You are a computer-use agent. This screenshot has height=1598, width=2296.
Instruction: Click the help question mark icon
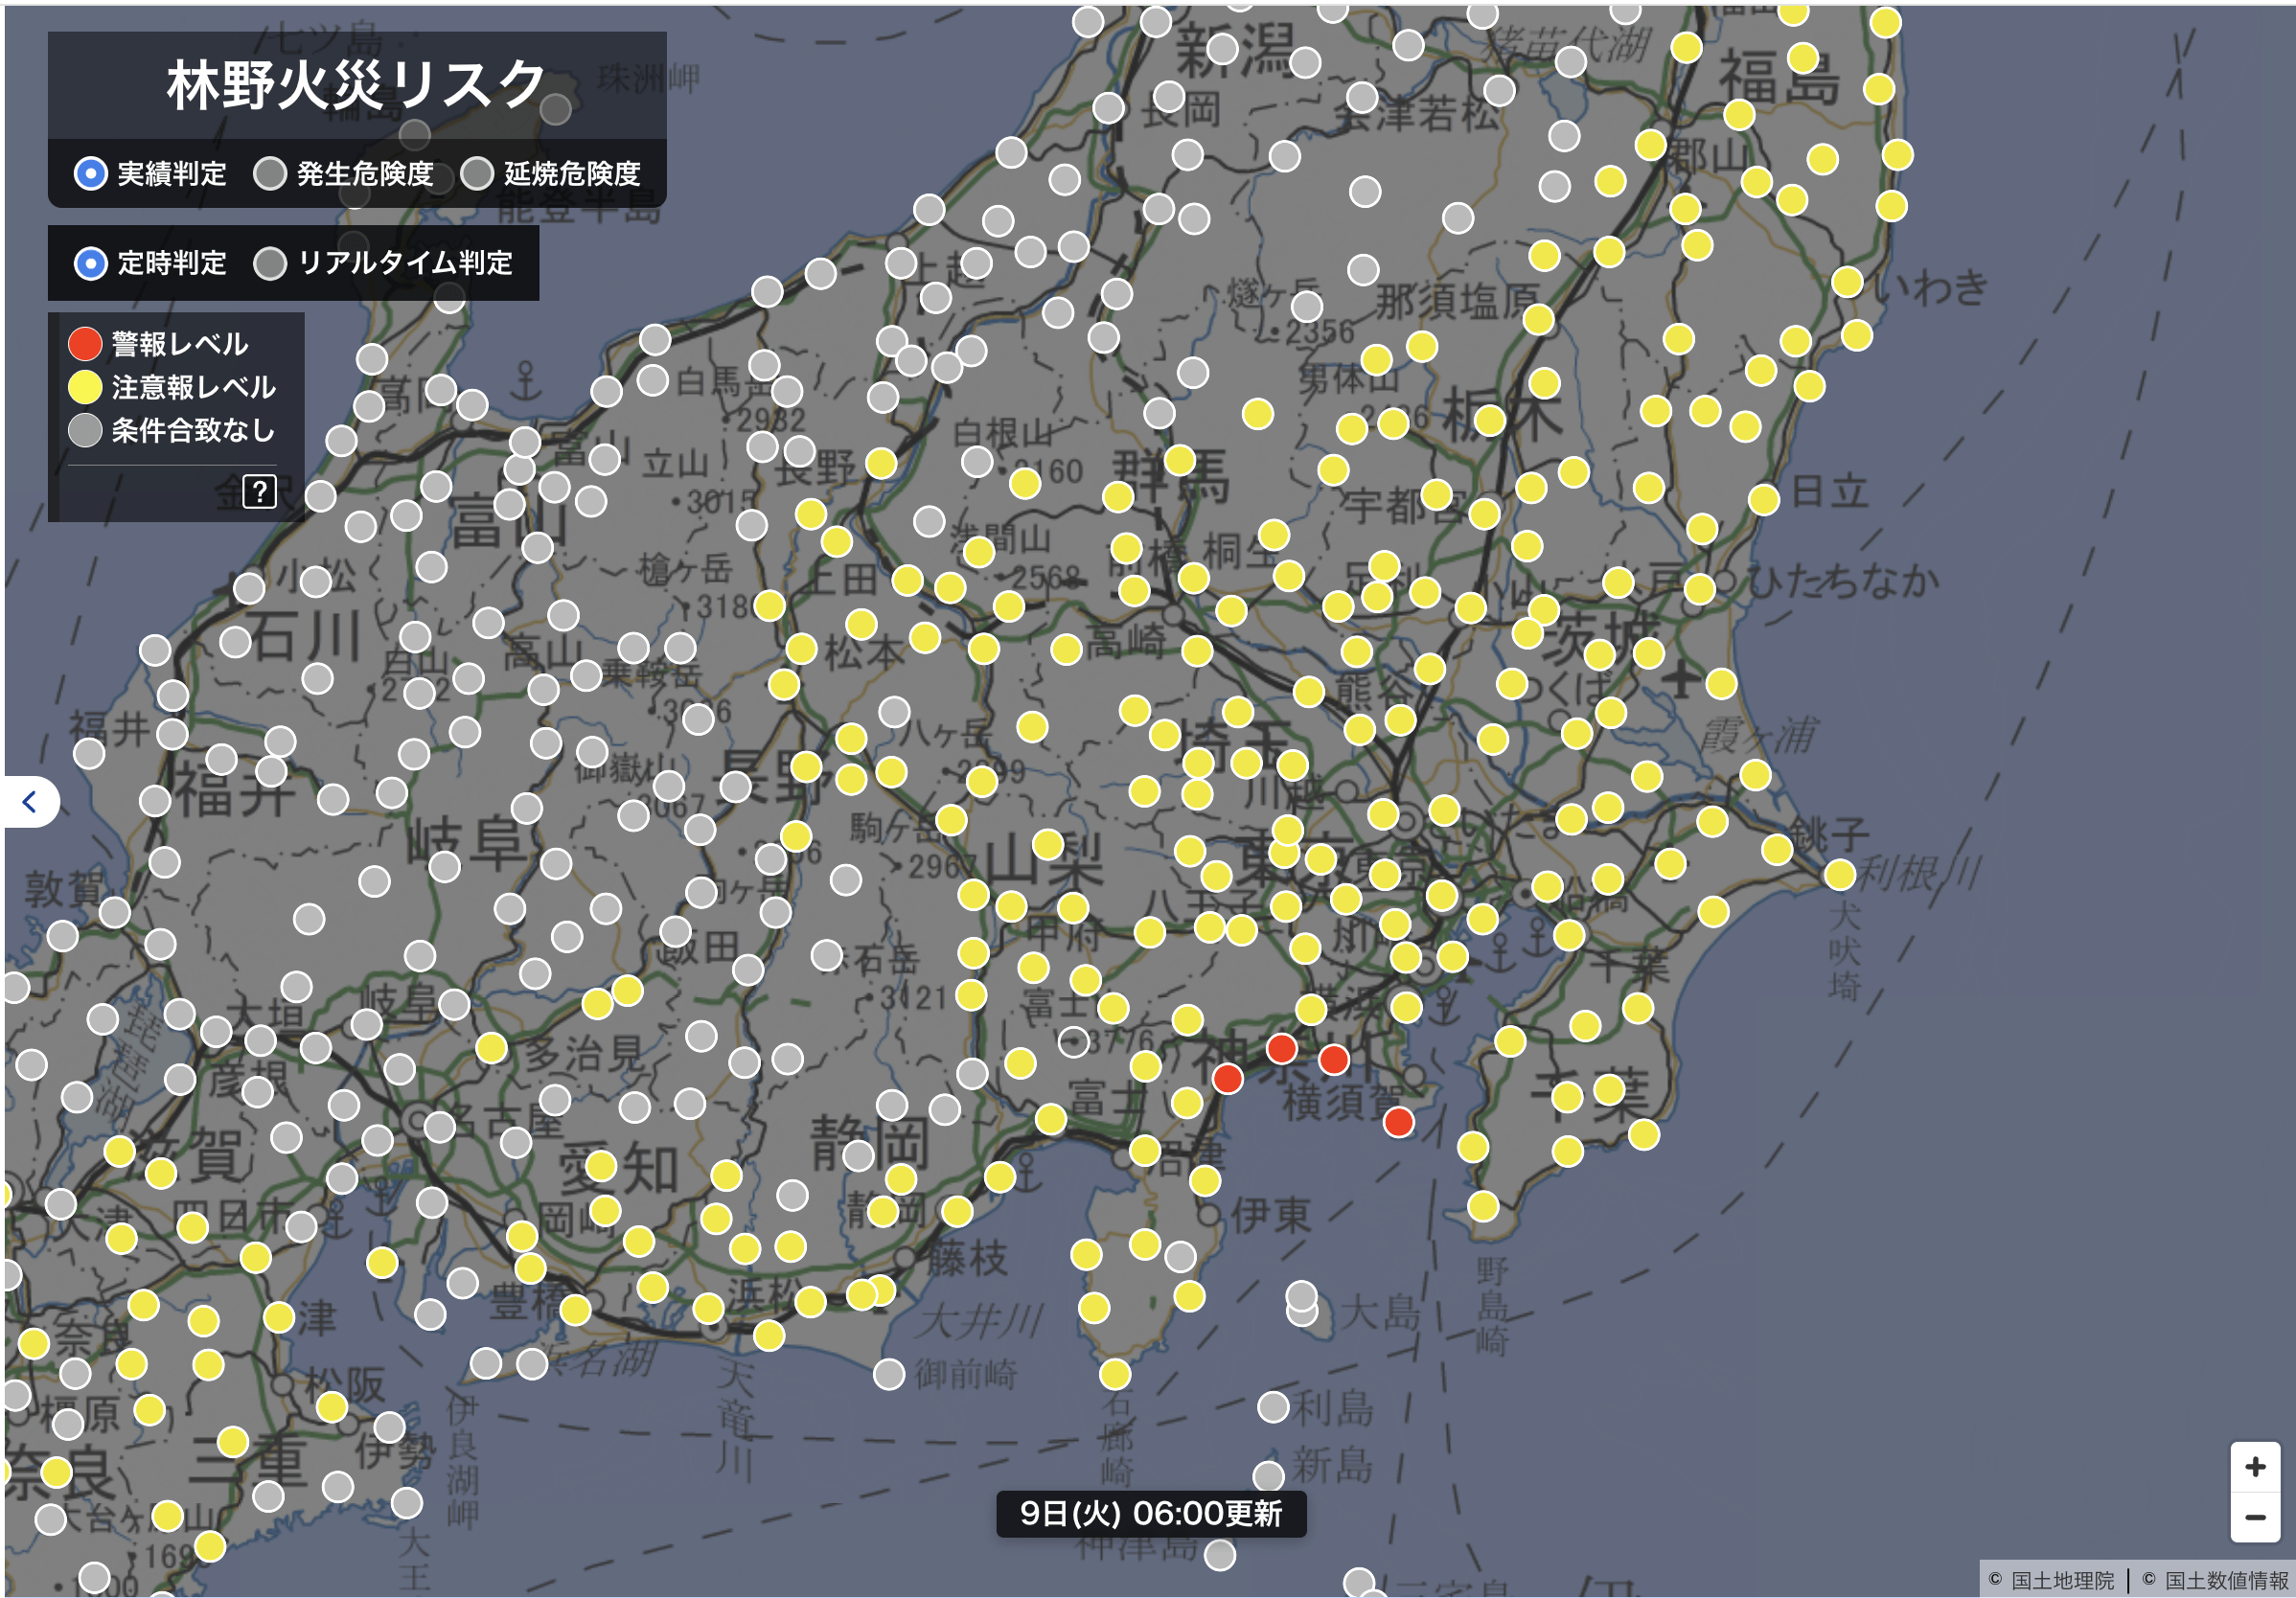point(260,491)
